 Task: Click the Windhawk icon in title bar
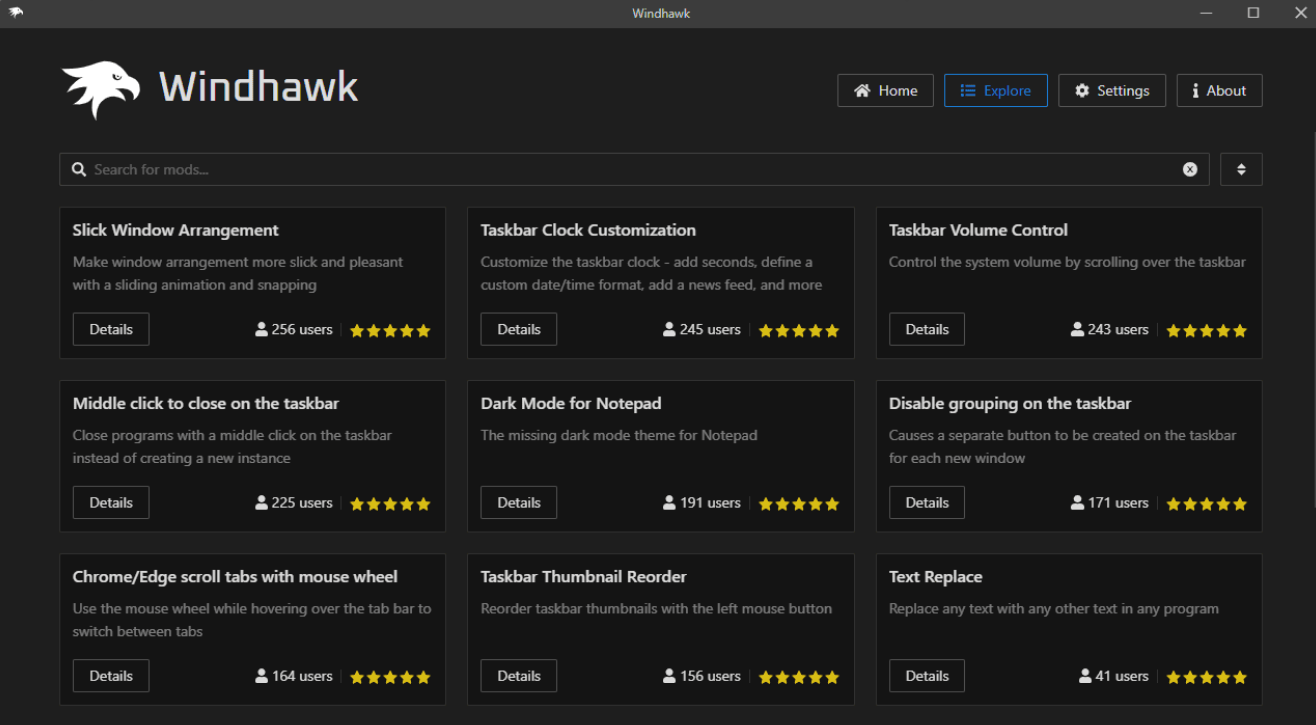15,13
